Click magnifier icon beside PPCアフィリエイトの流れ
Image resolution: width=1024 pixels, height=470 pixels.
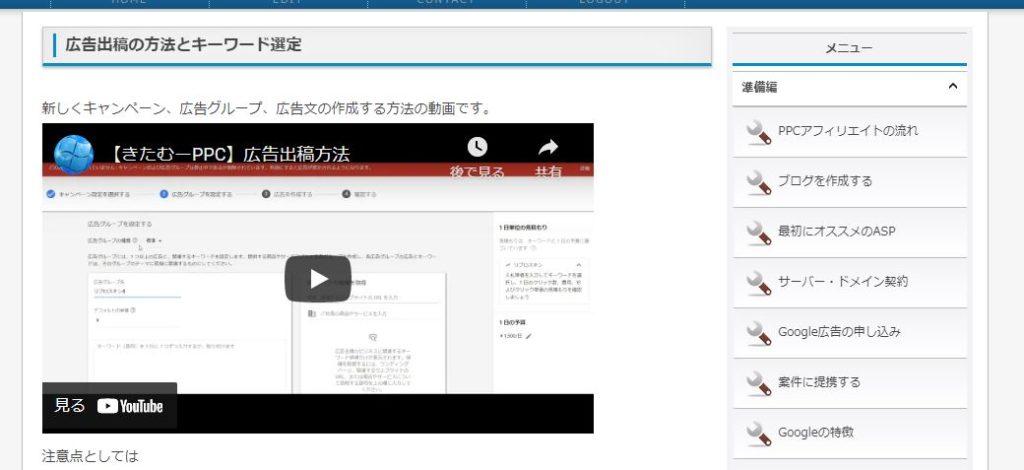click(759, 130)
